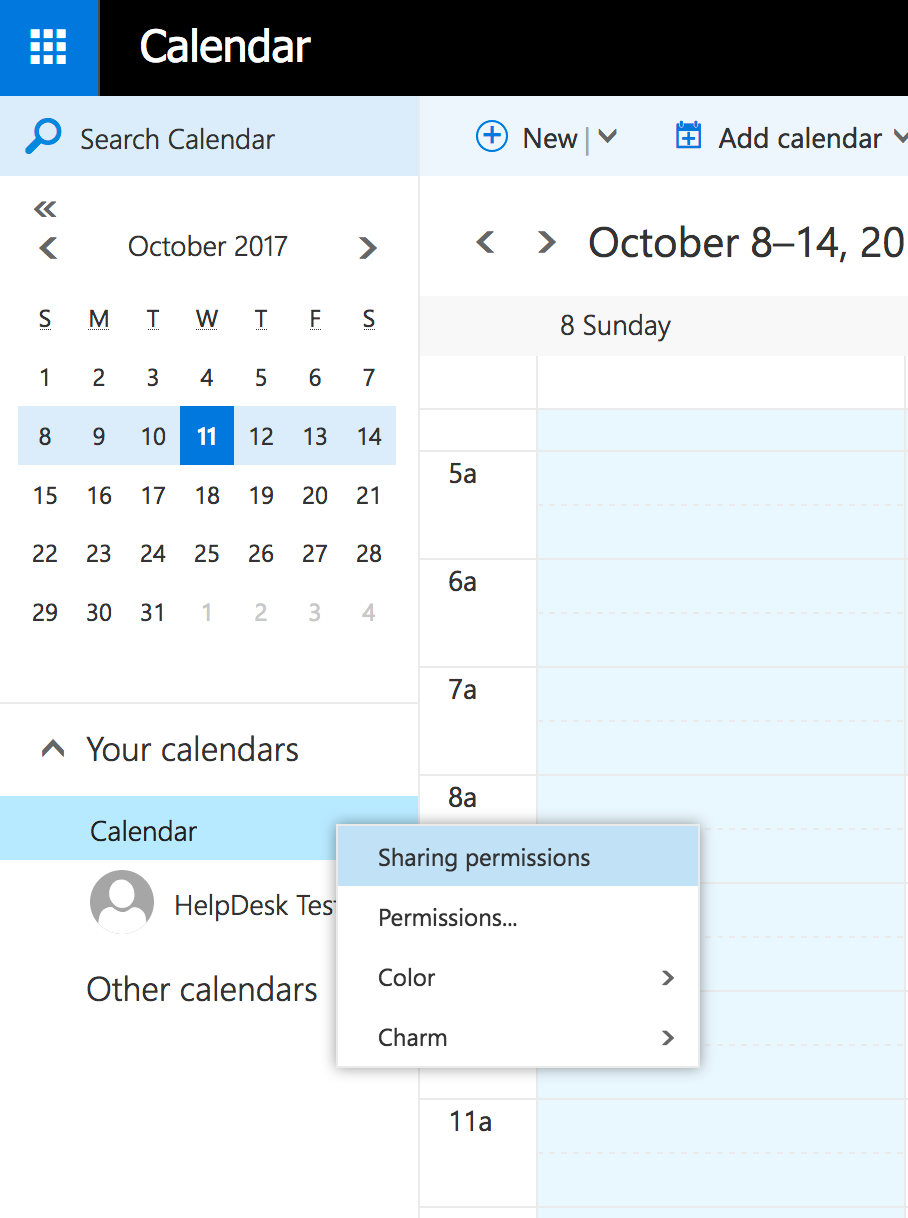Viewport: 908px width, 1218px height.
Task: Choose the Permissions... menu entry
Action: (x=448, y=918)
